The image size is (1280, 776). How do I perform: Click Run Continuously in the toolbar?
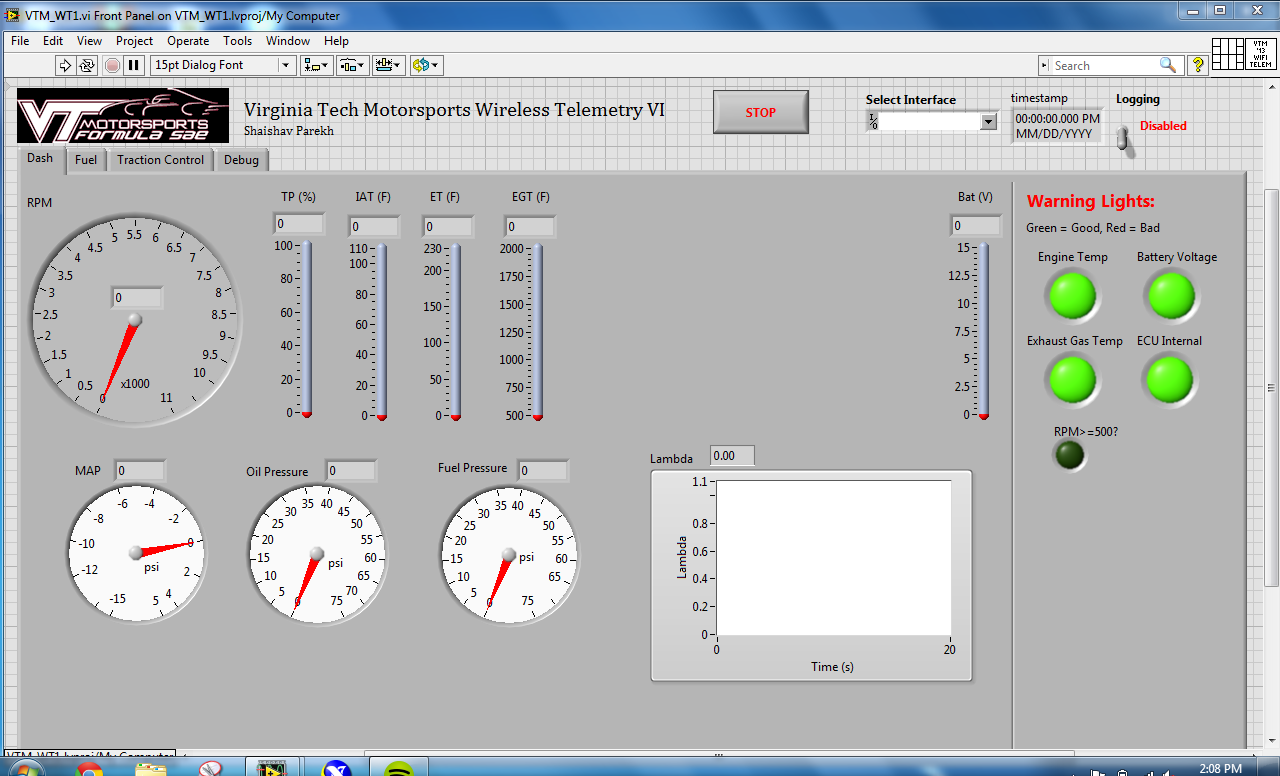(87, 65)
